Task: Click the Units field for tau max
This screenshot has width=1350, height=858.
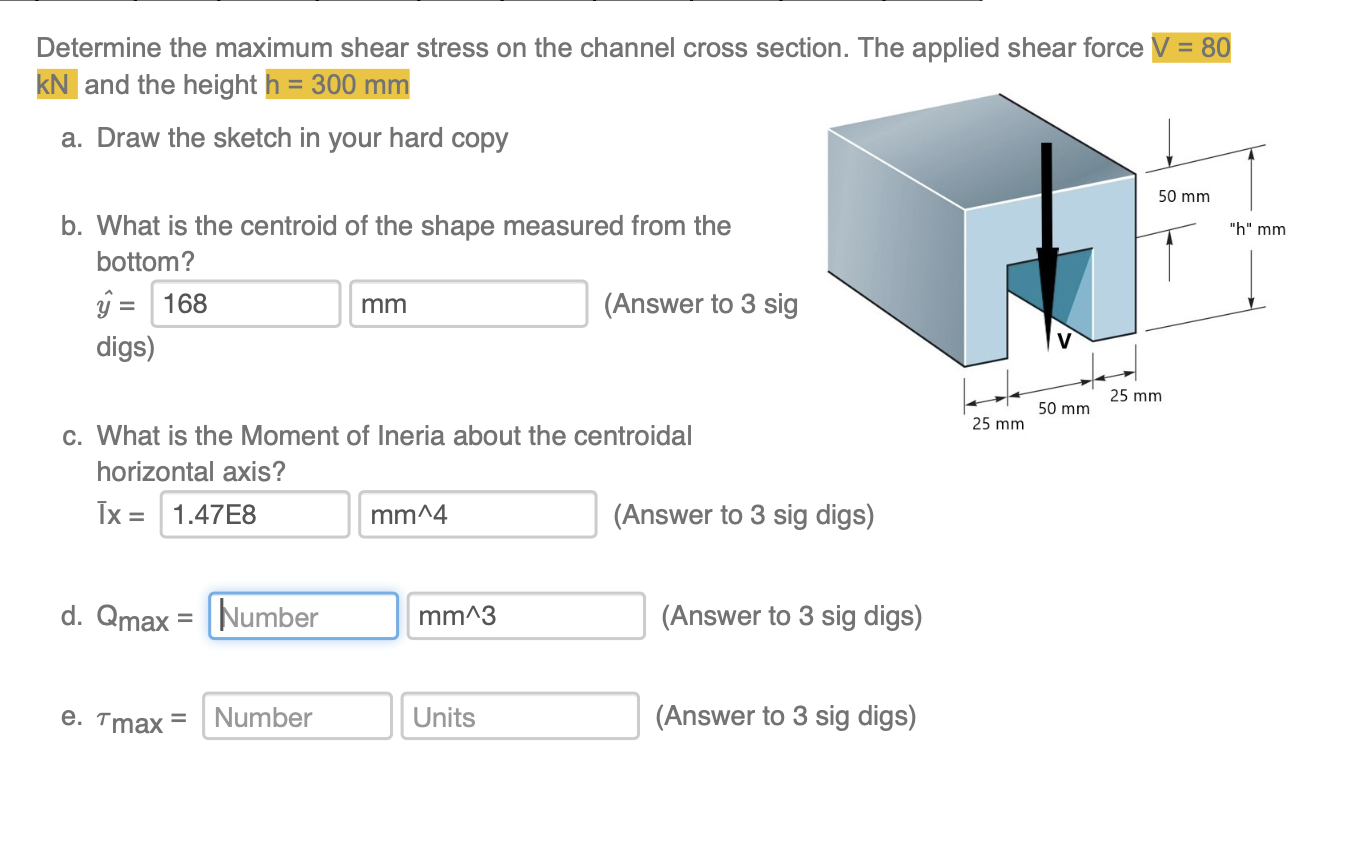Action: 519,716
